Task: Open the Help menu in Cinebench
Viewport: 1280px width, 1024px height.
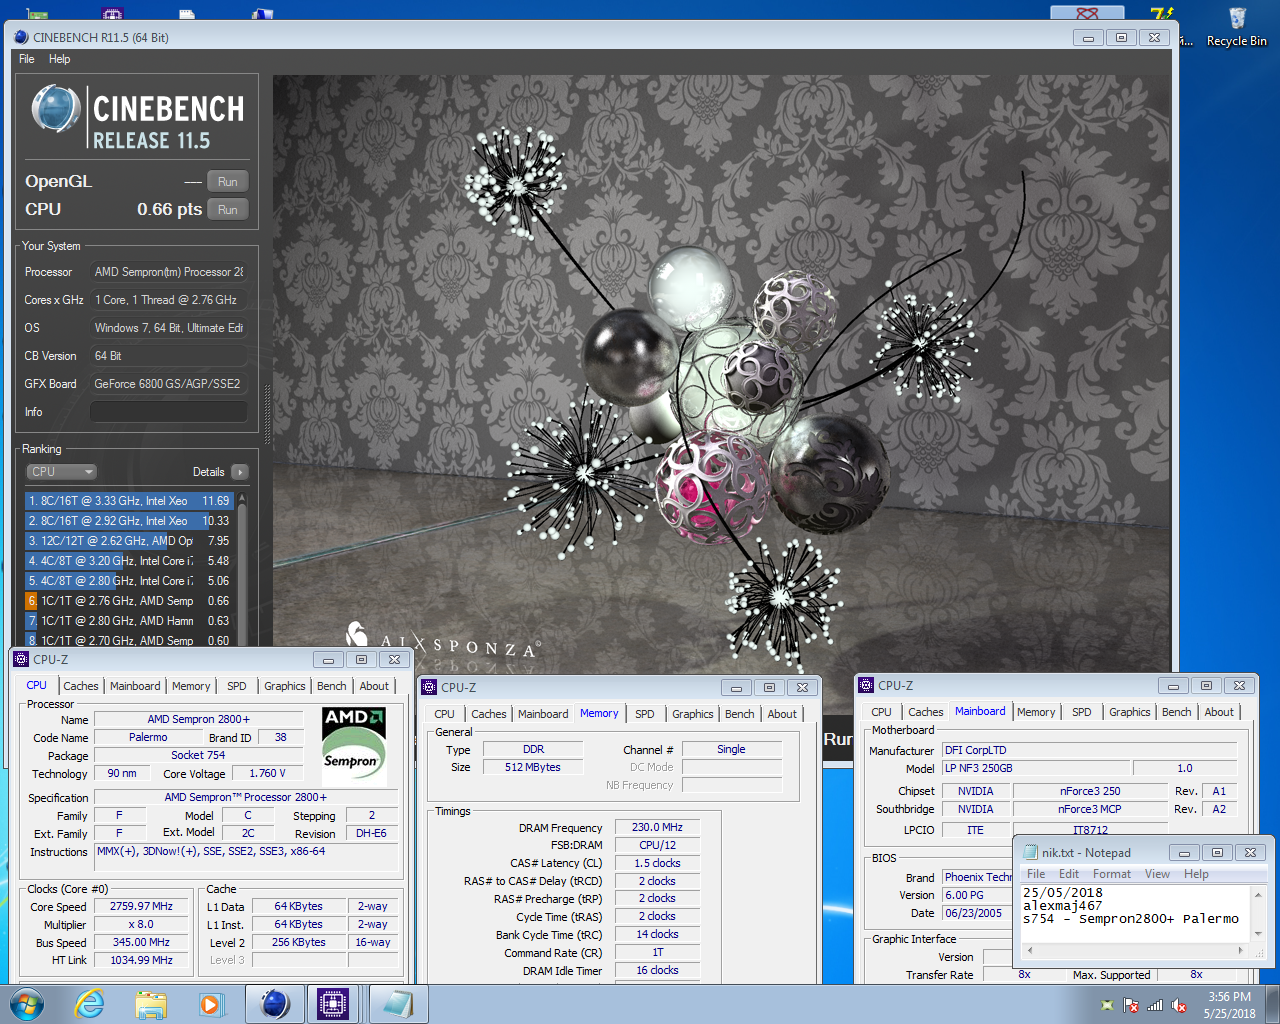Action: (x=60, y=59)
